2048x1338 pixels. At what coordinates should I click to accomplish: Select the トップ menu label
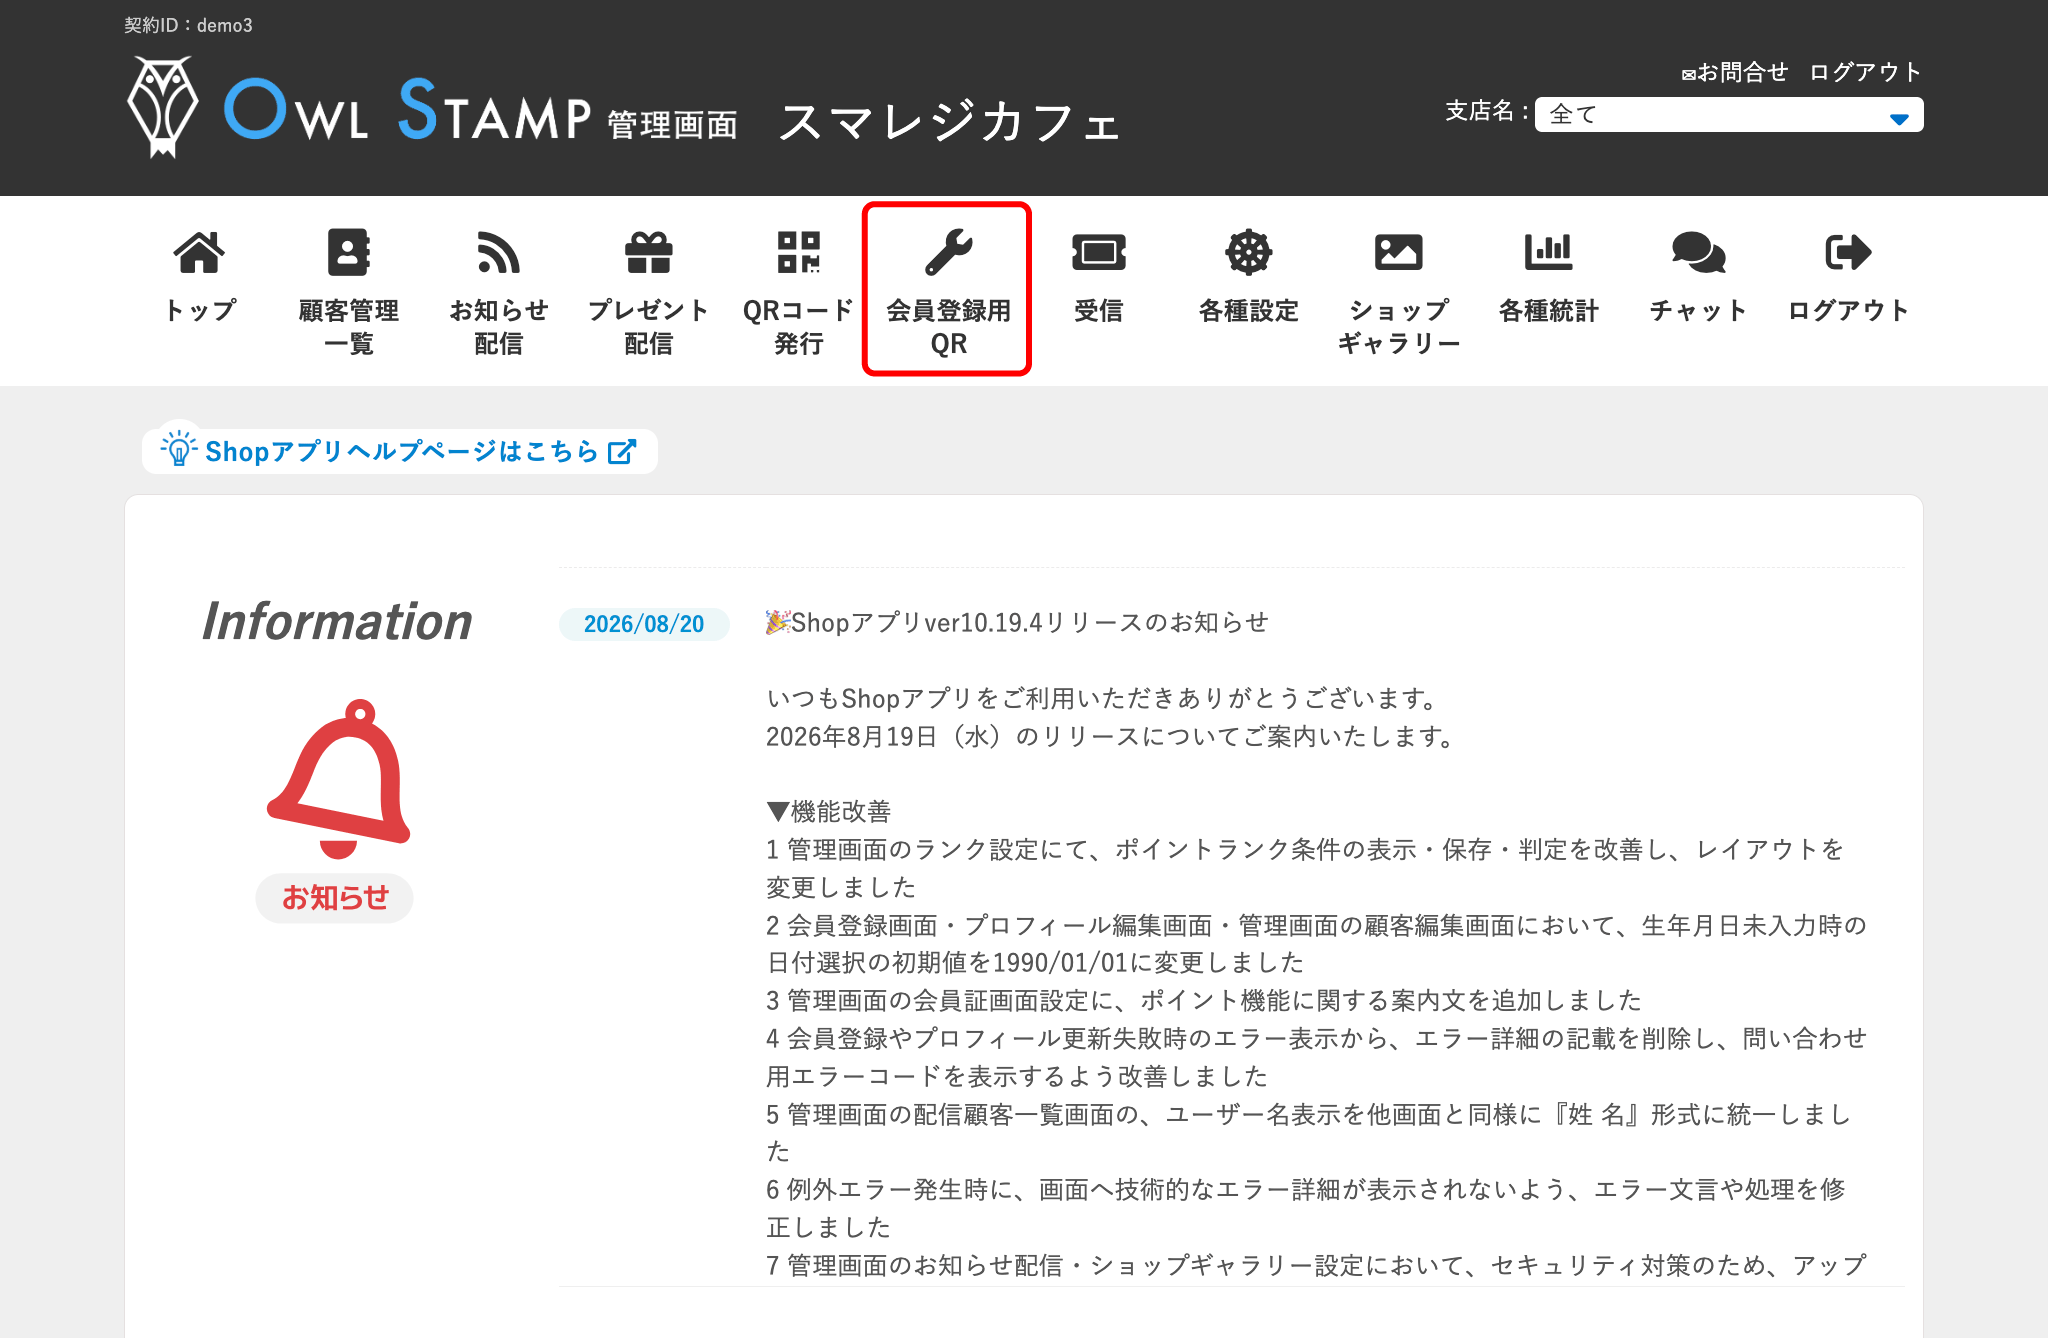pos(200,310)
